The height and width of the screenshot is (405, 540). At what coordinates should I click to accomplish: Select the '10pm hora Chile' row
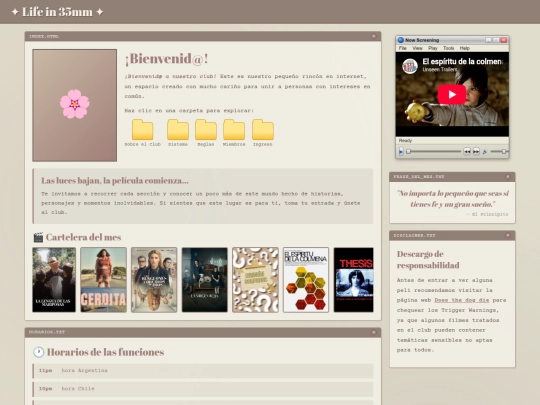tap(203, 389)
